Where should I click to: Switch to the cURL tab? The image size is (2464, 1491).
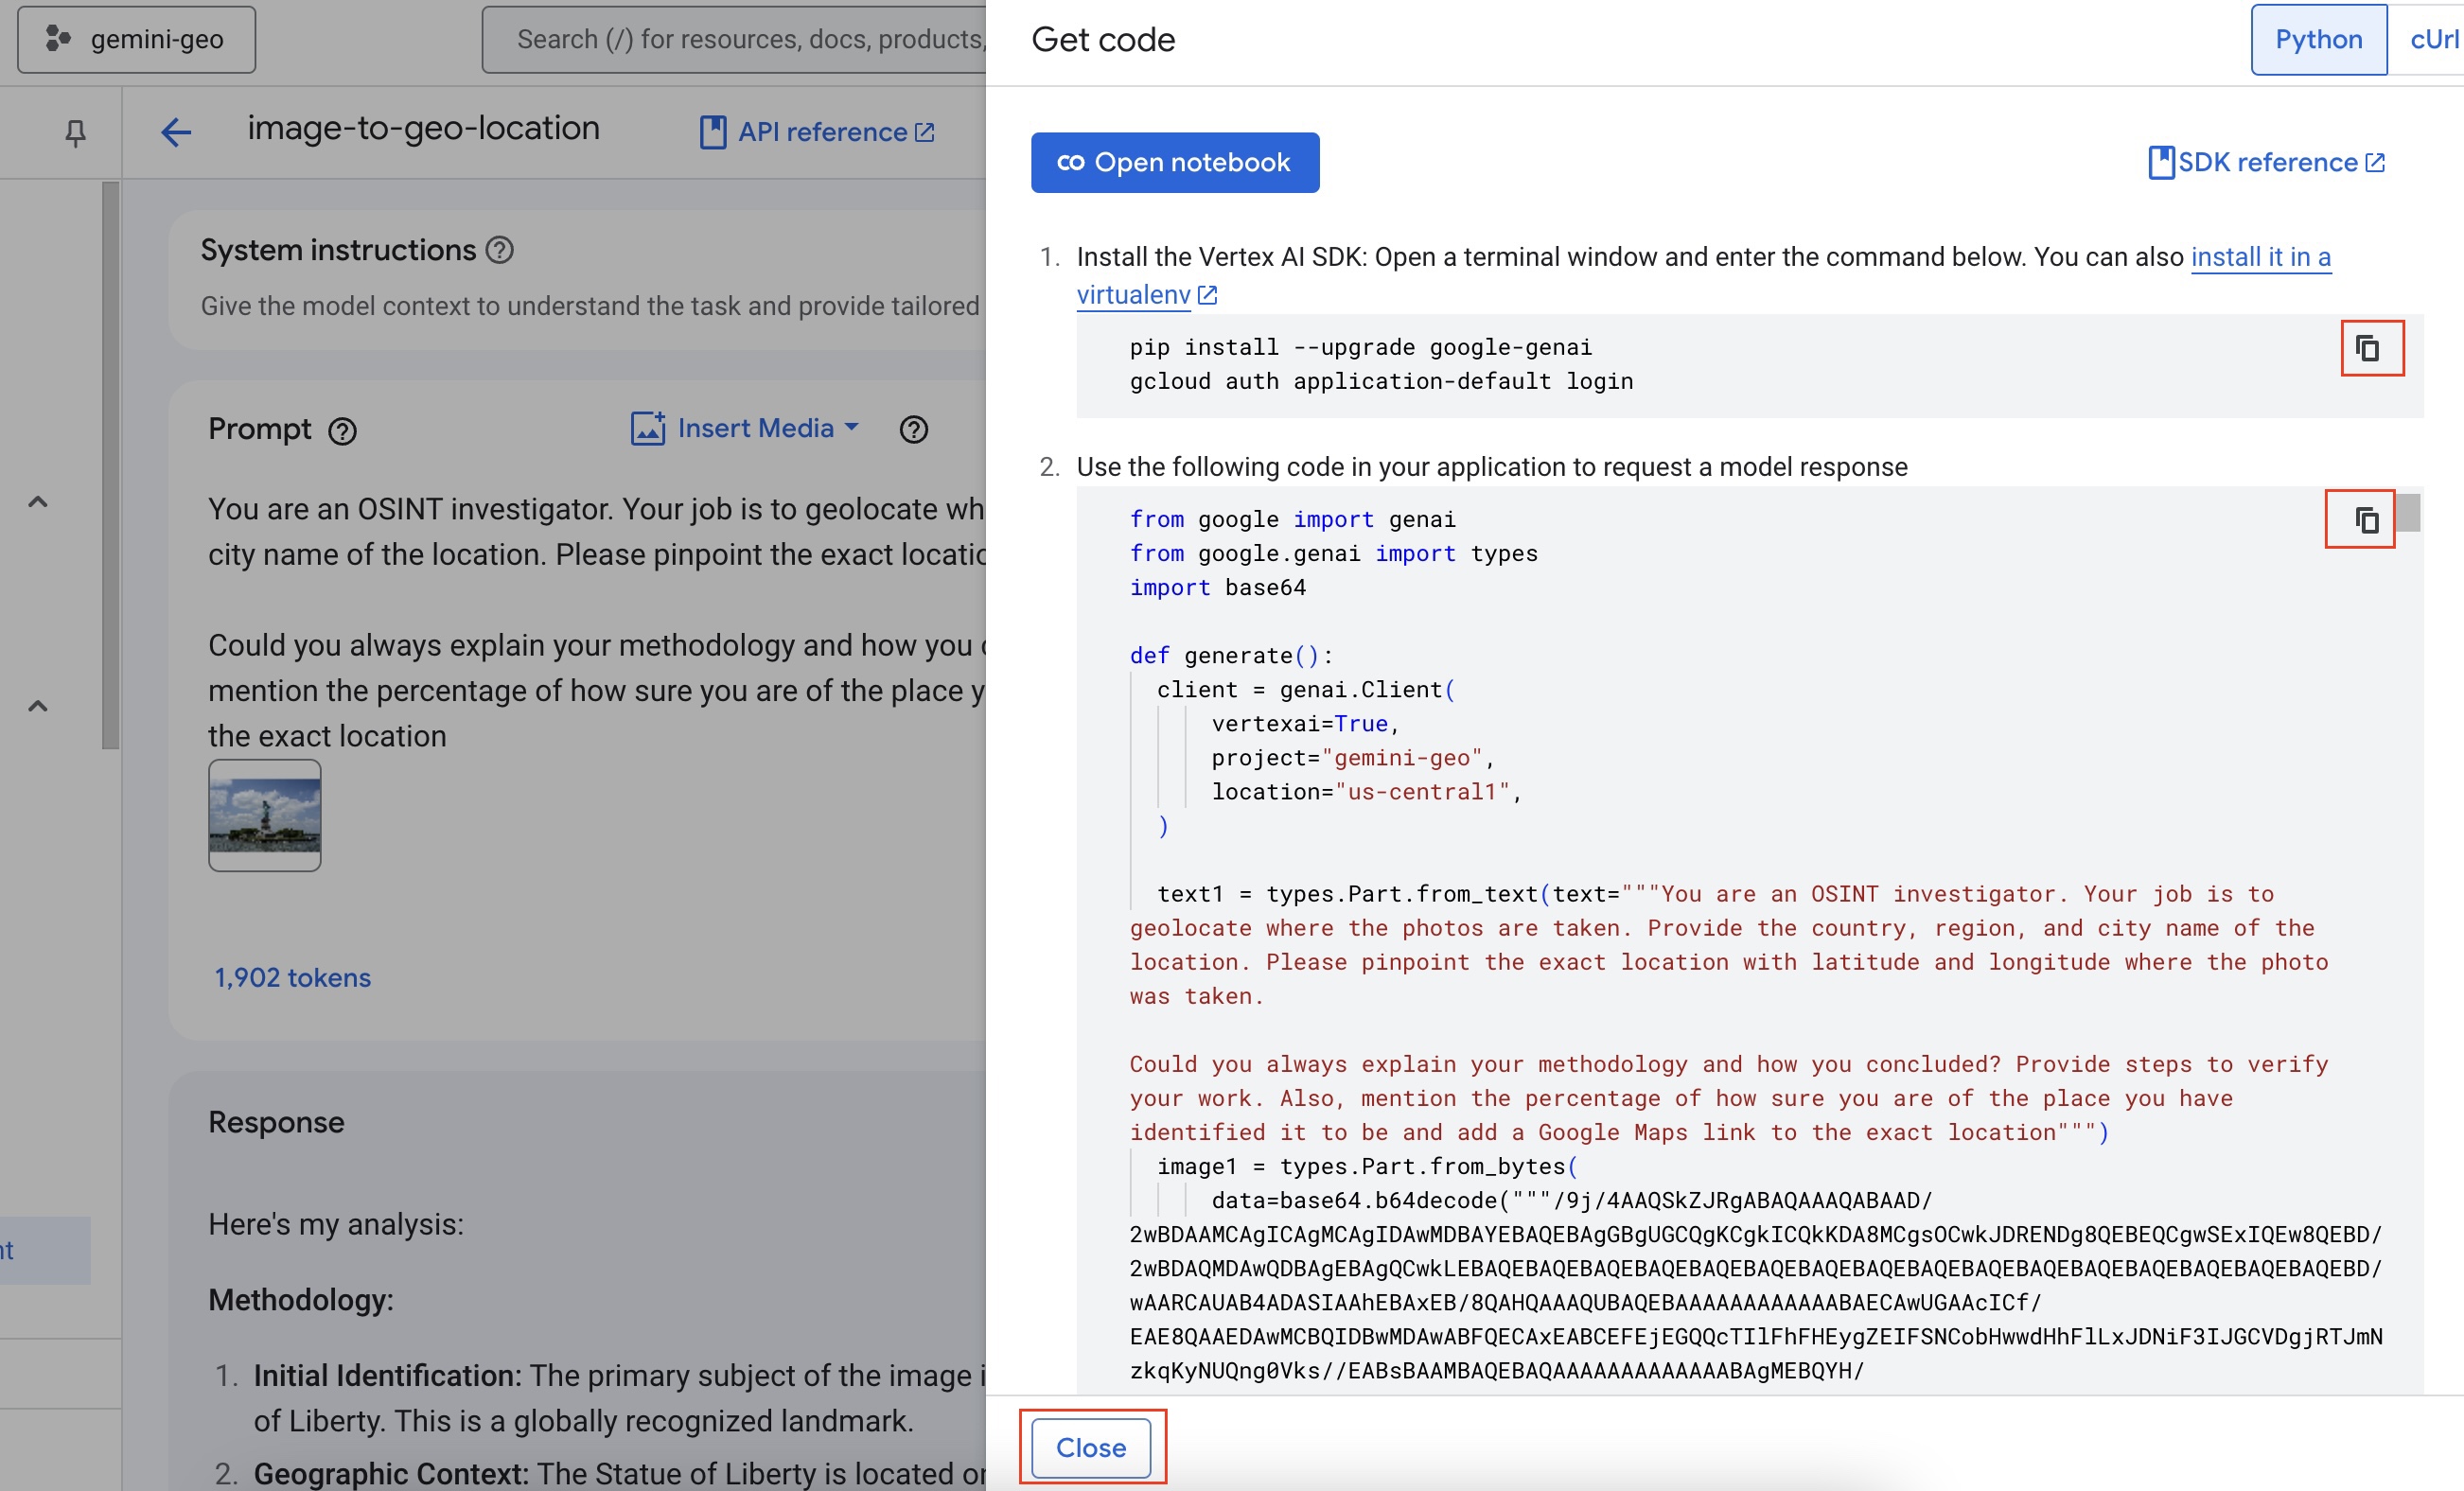2432,39
